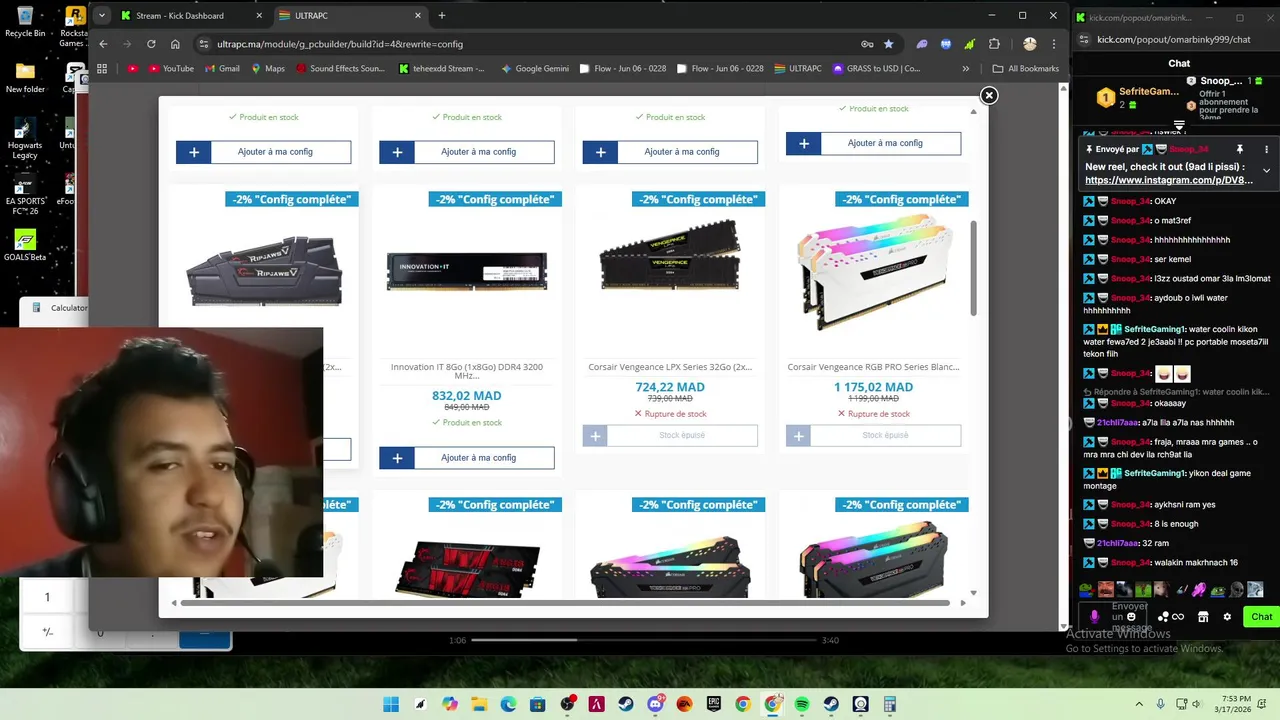Click the popup vertical scrollbar thumb
This screenshot has width=1280, height=720.
[973, 268]
